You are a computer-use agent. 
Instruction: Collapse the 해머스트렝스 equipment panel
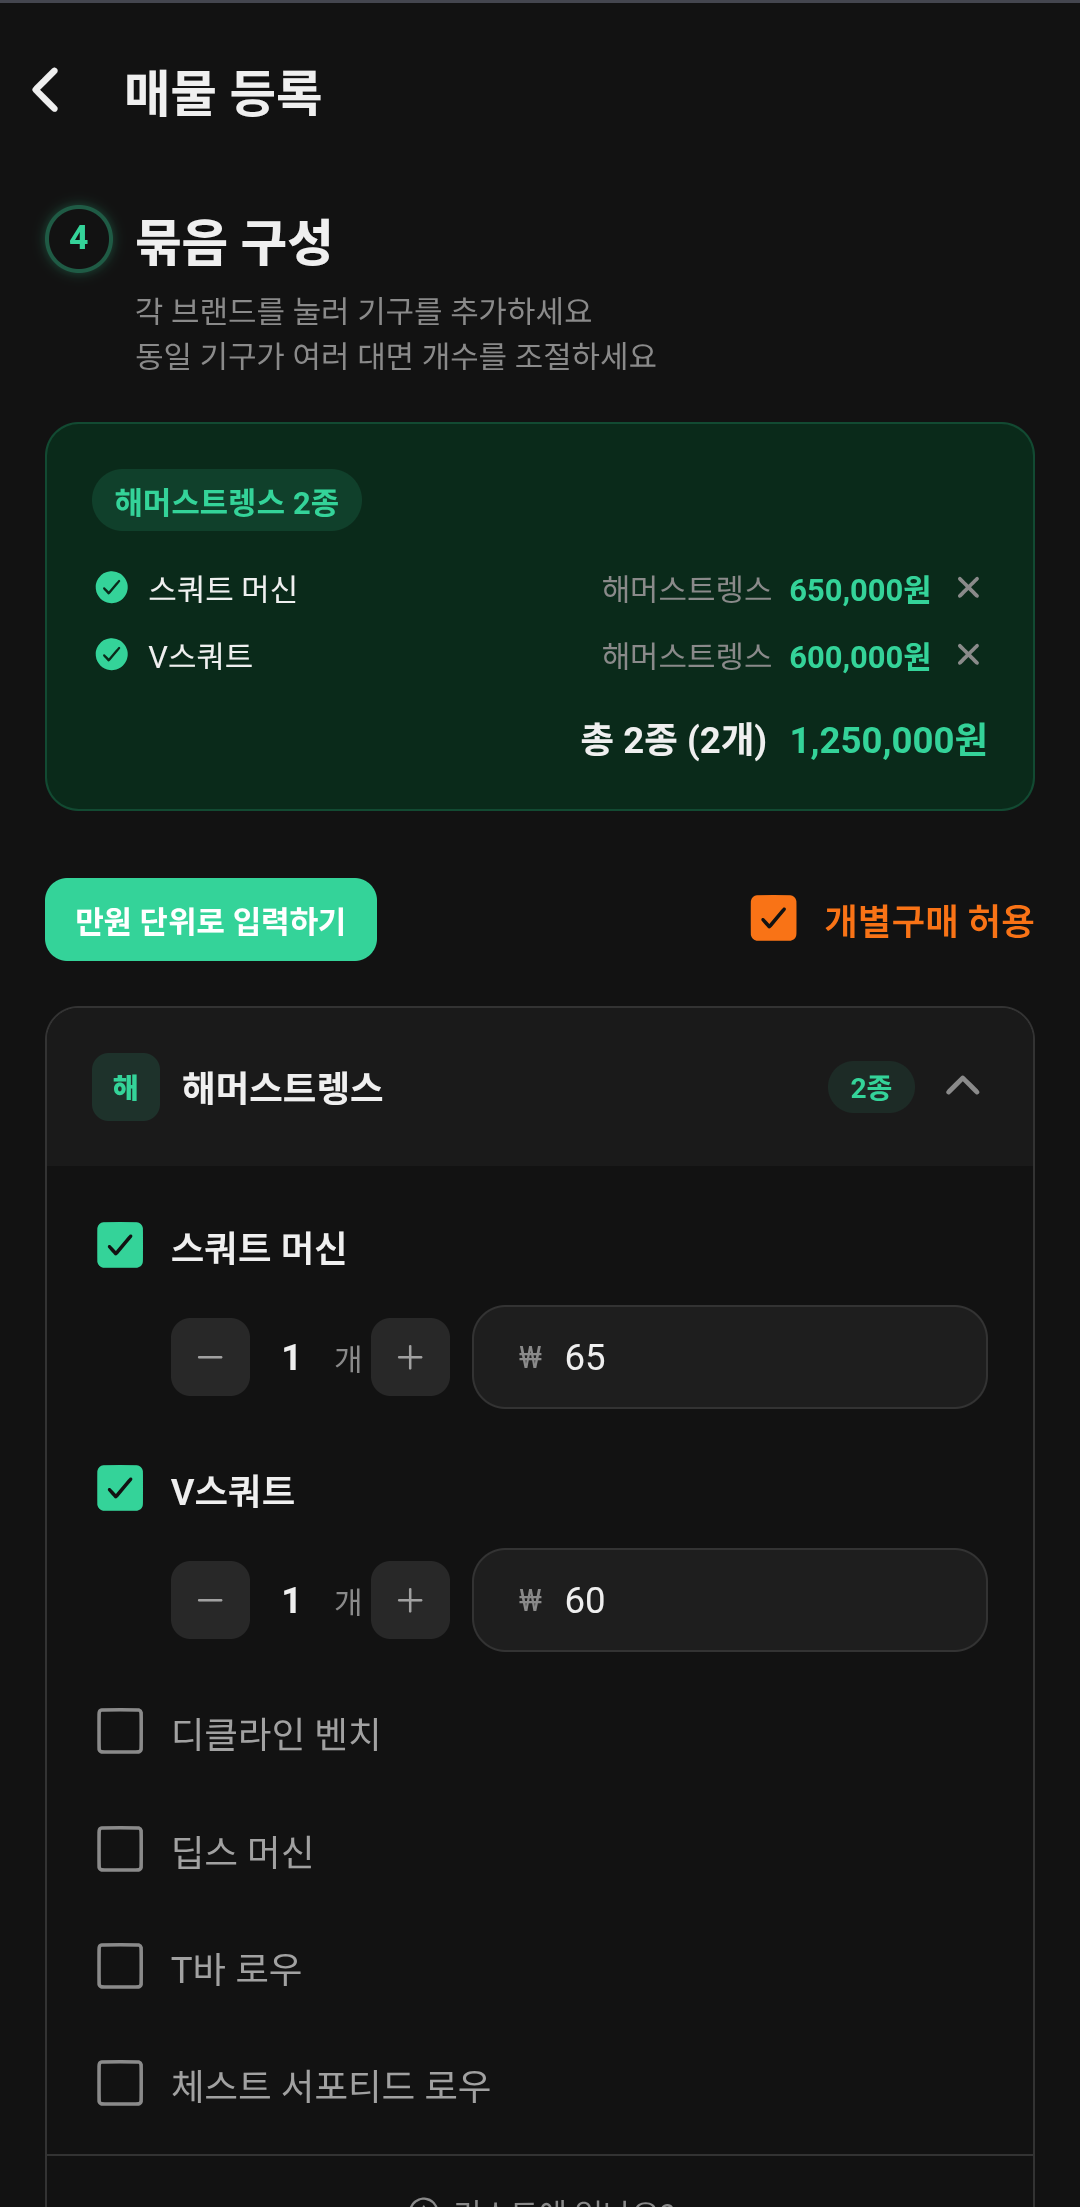tap(963, 1087)
